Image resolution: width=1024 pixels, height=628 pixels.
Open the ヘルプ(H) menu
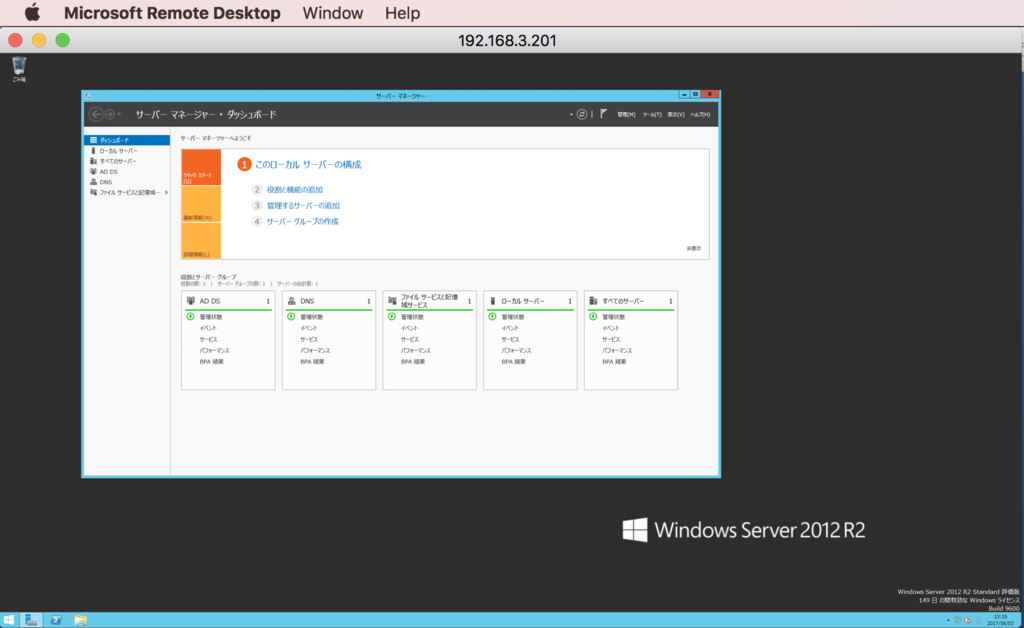pos(700,115)
